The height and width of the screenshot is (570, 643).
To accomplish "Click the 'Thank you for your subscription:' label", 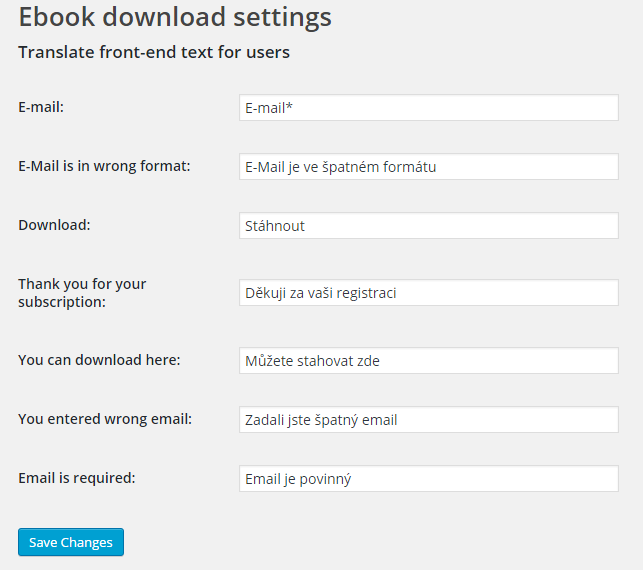I will [x=82, y=292].
